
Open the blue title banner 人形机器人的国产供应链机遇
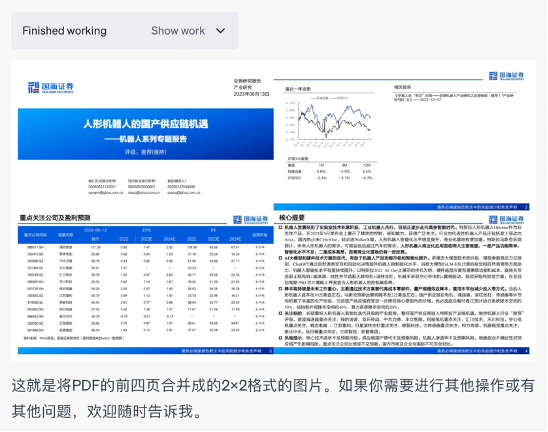coord(146,134)
